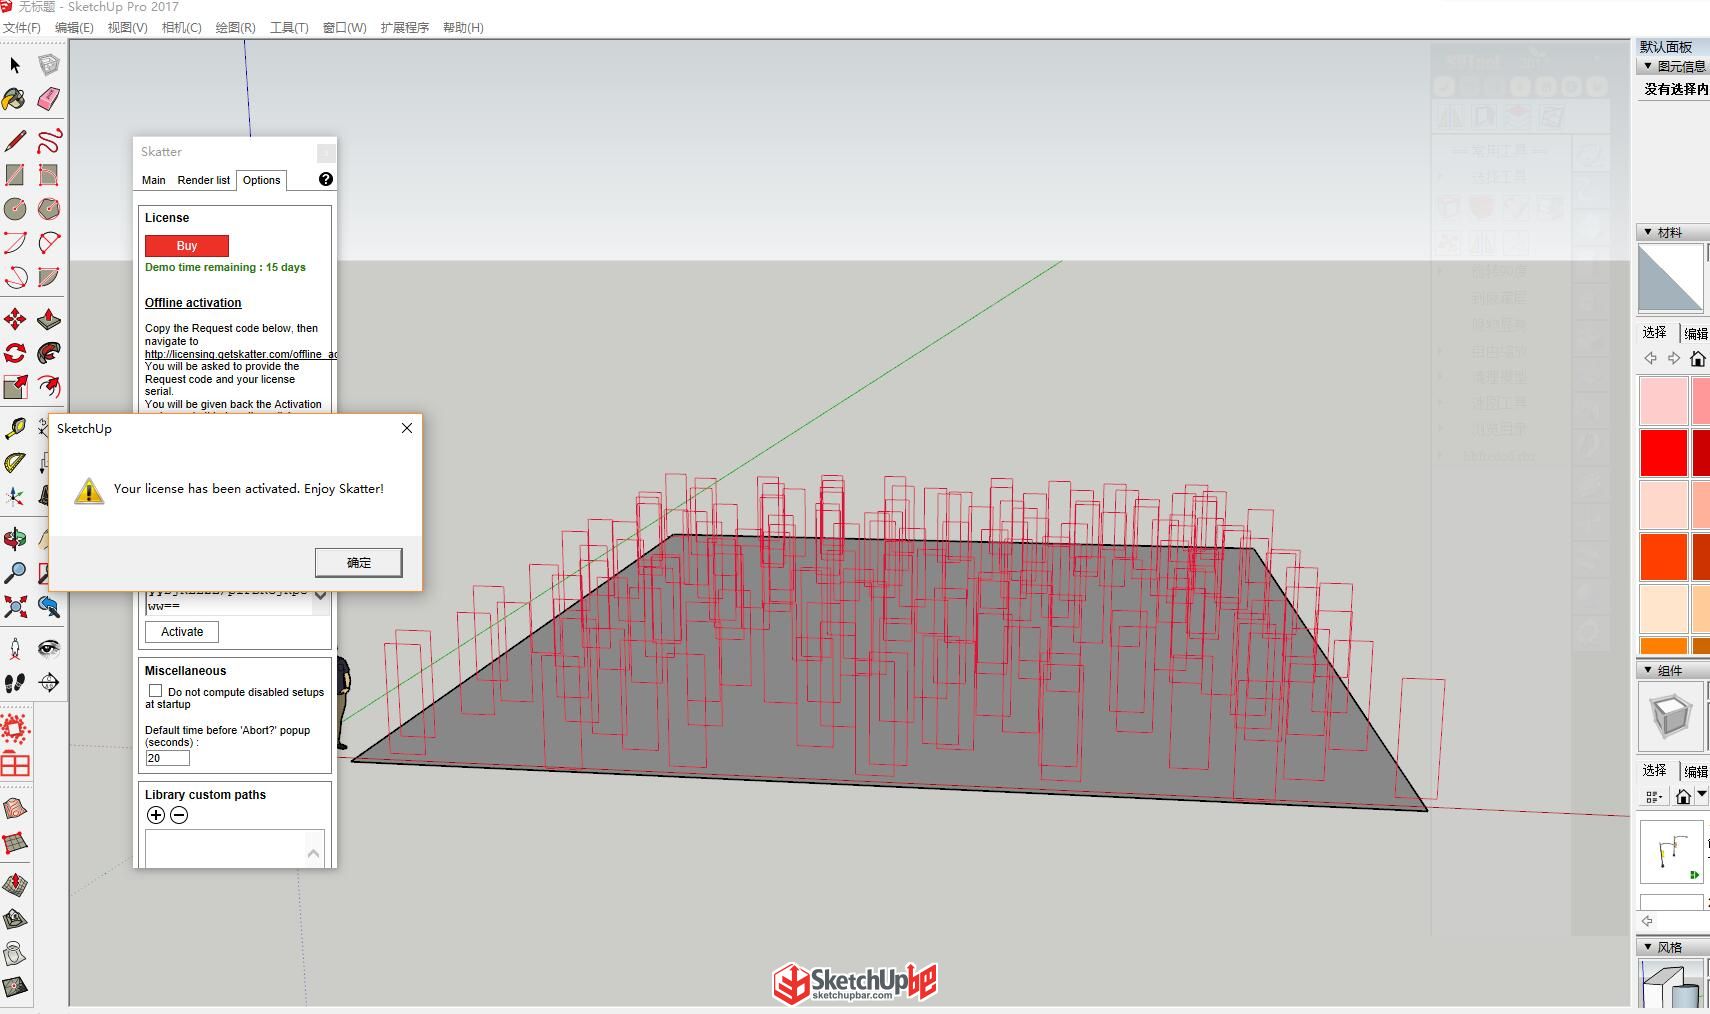
Task: Select the Zoom magnifier tool
Action: click(15, 573)
